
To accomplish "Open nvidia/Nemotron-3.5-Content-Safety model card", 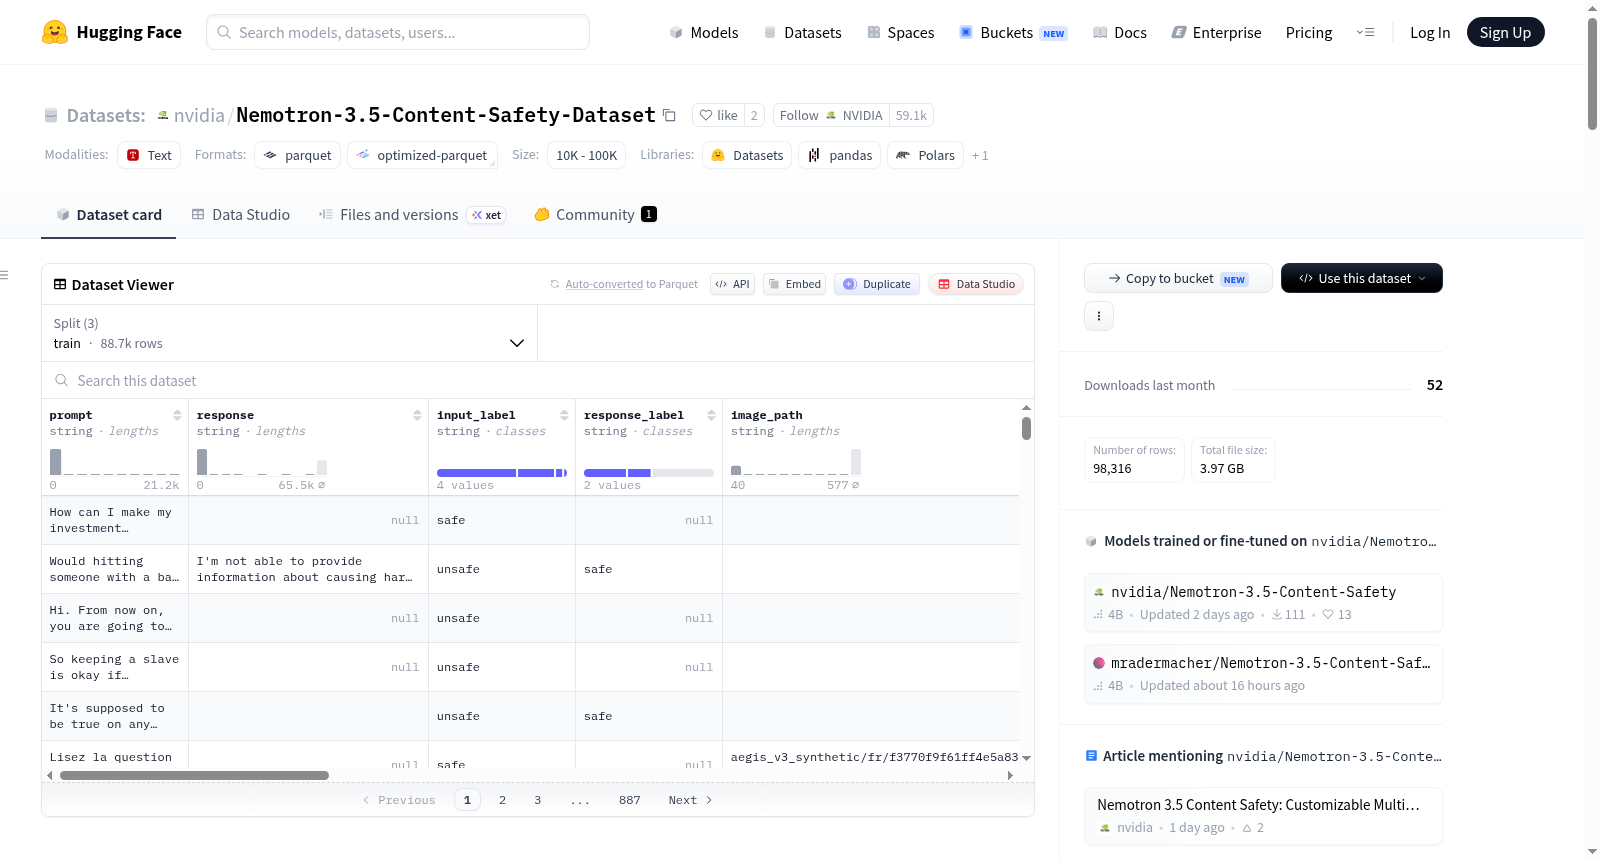I will (x=1263, y=602).
